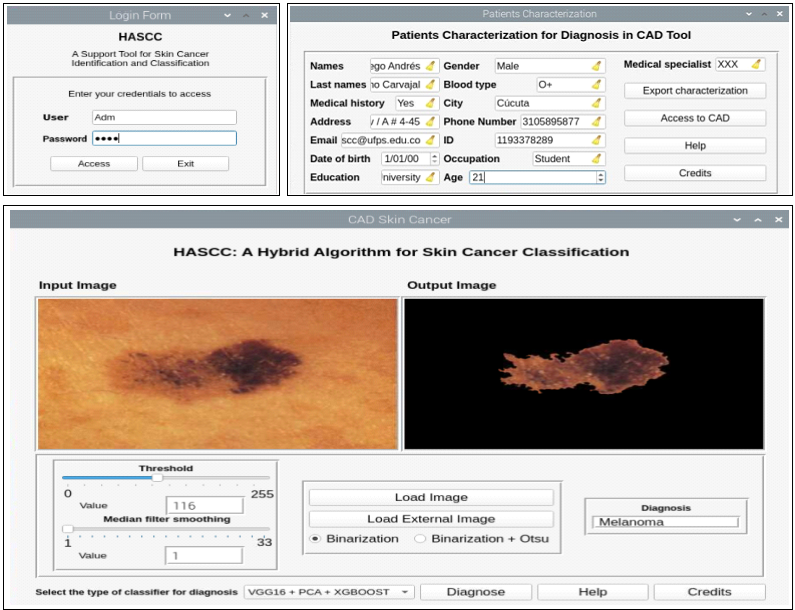This screenshot has width=795, height=610.
Task: Click broom icon in Blood type field
Action: click(x=597, y=85)
